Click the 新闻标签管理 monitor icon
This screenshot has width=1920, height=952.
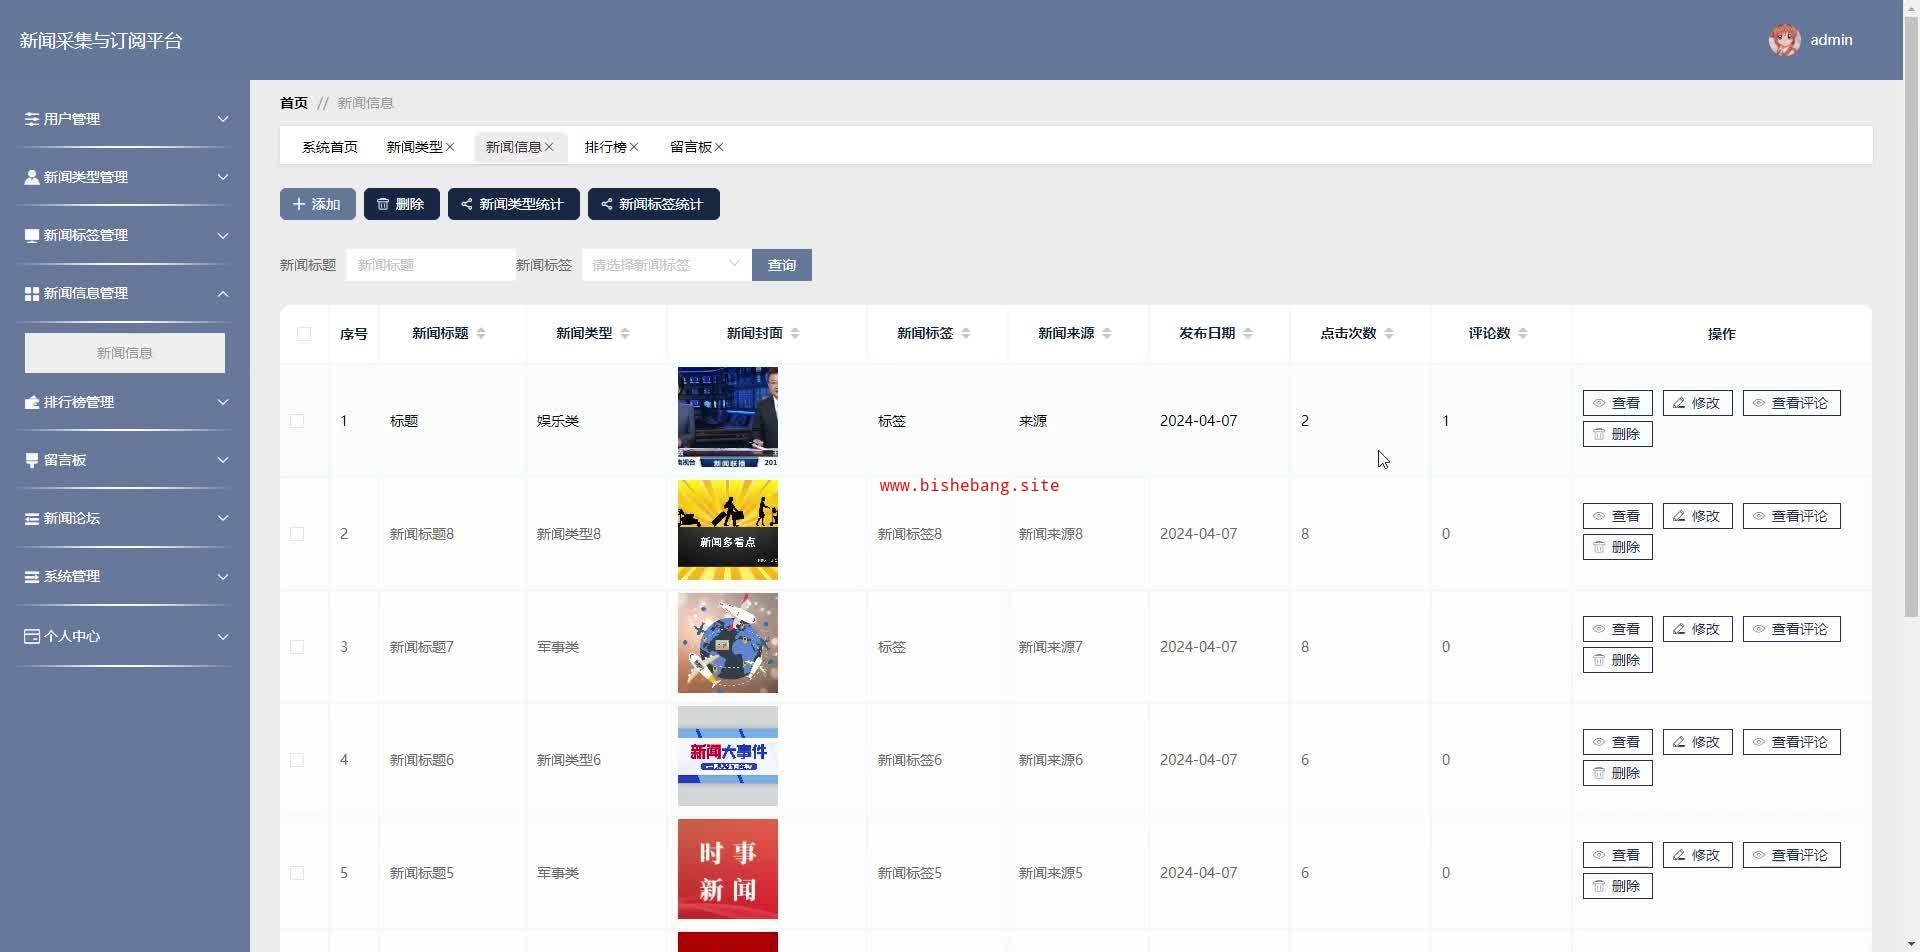tap(32, 235)
